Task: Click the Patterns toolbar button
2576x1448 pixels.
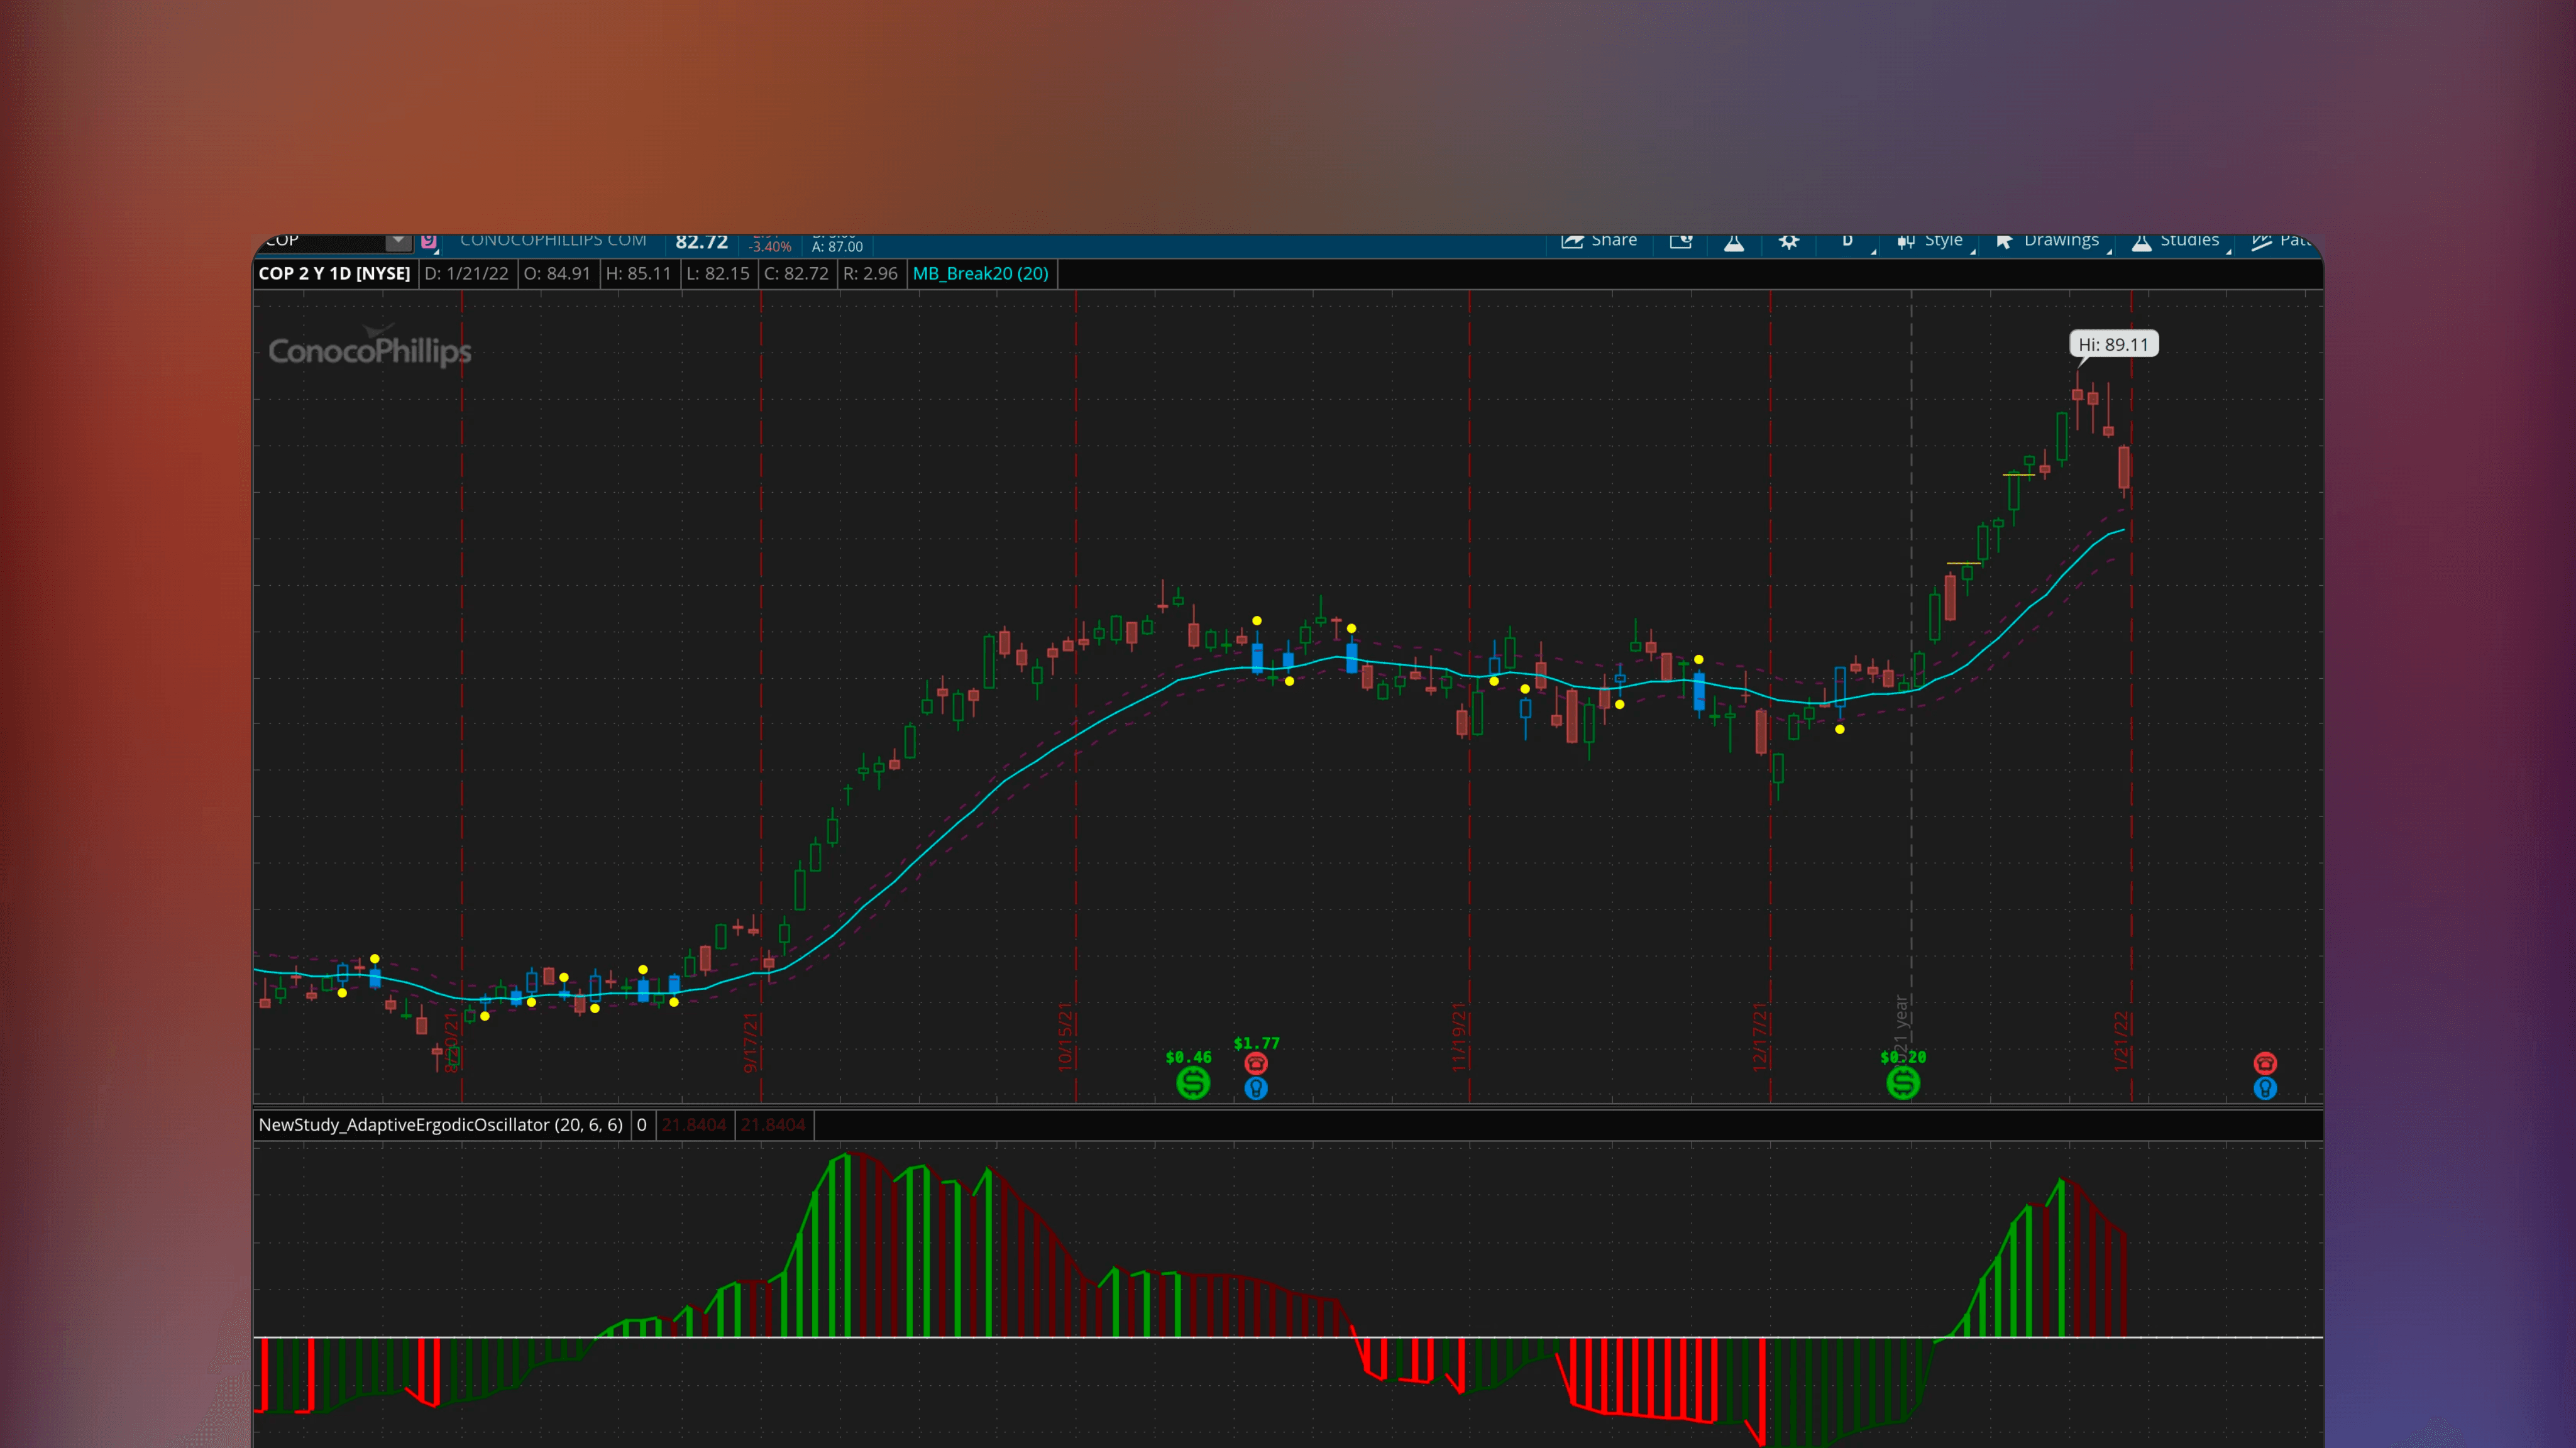Action: click(x=2281, y=241)
